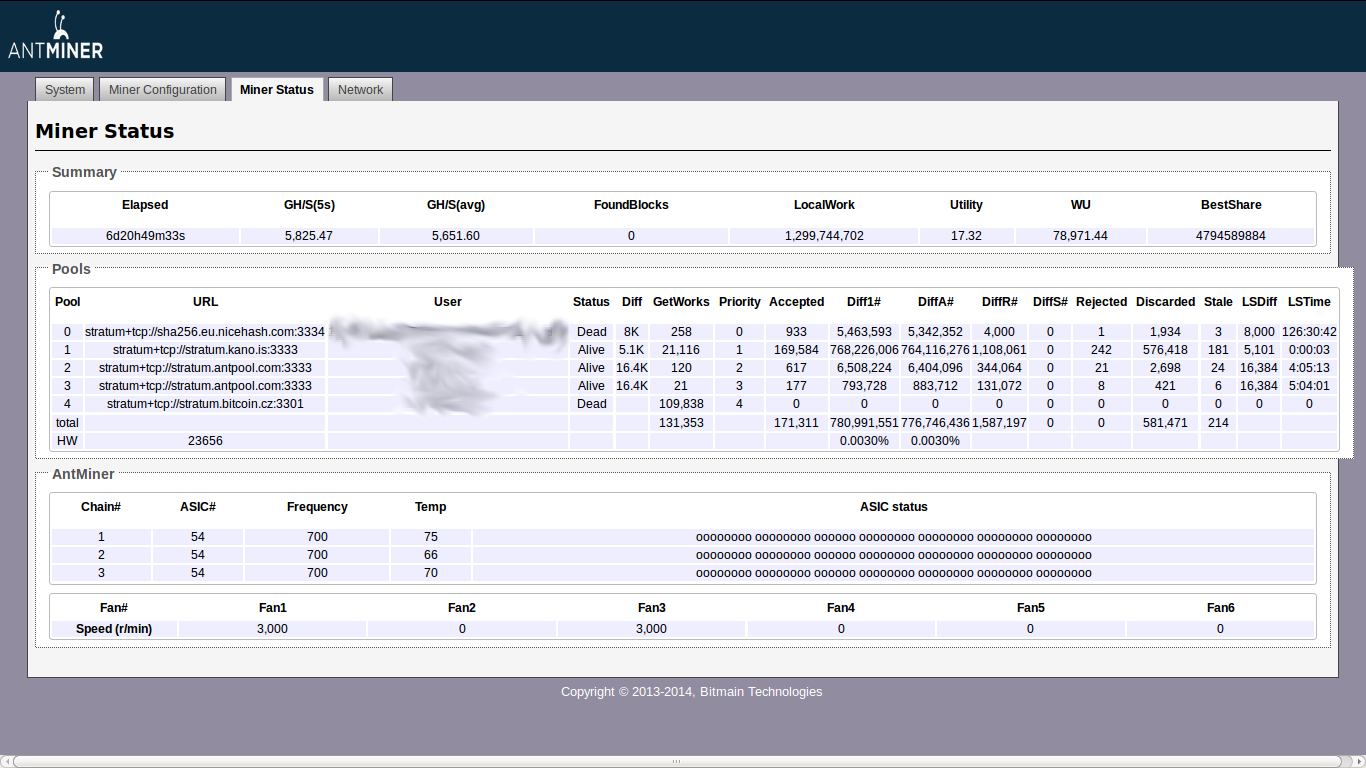Screen dimensions: 1366x768
Task: Click the stratum.kano.is:3333 pool URL
Action: pyautogui.click(x=205, y=350)
